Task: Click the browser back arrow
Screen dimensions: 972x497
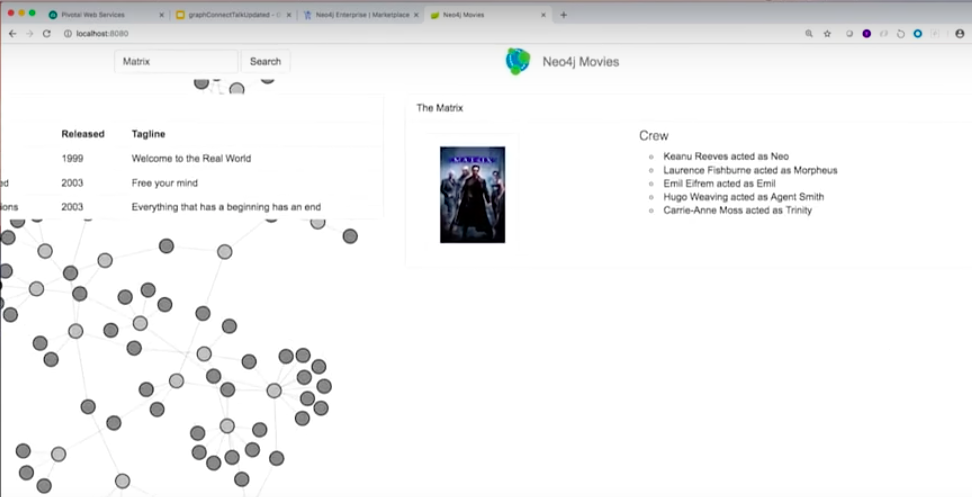Action: coord(12,33)
